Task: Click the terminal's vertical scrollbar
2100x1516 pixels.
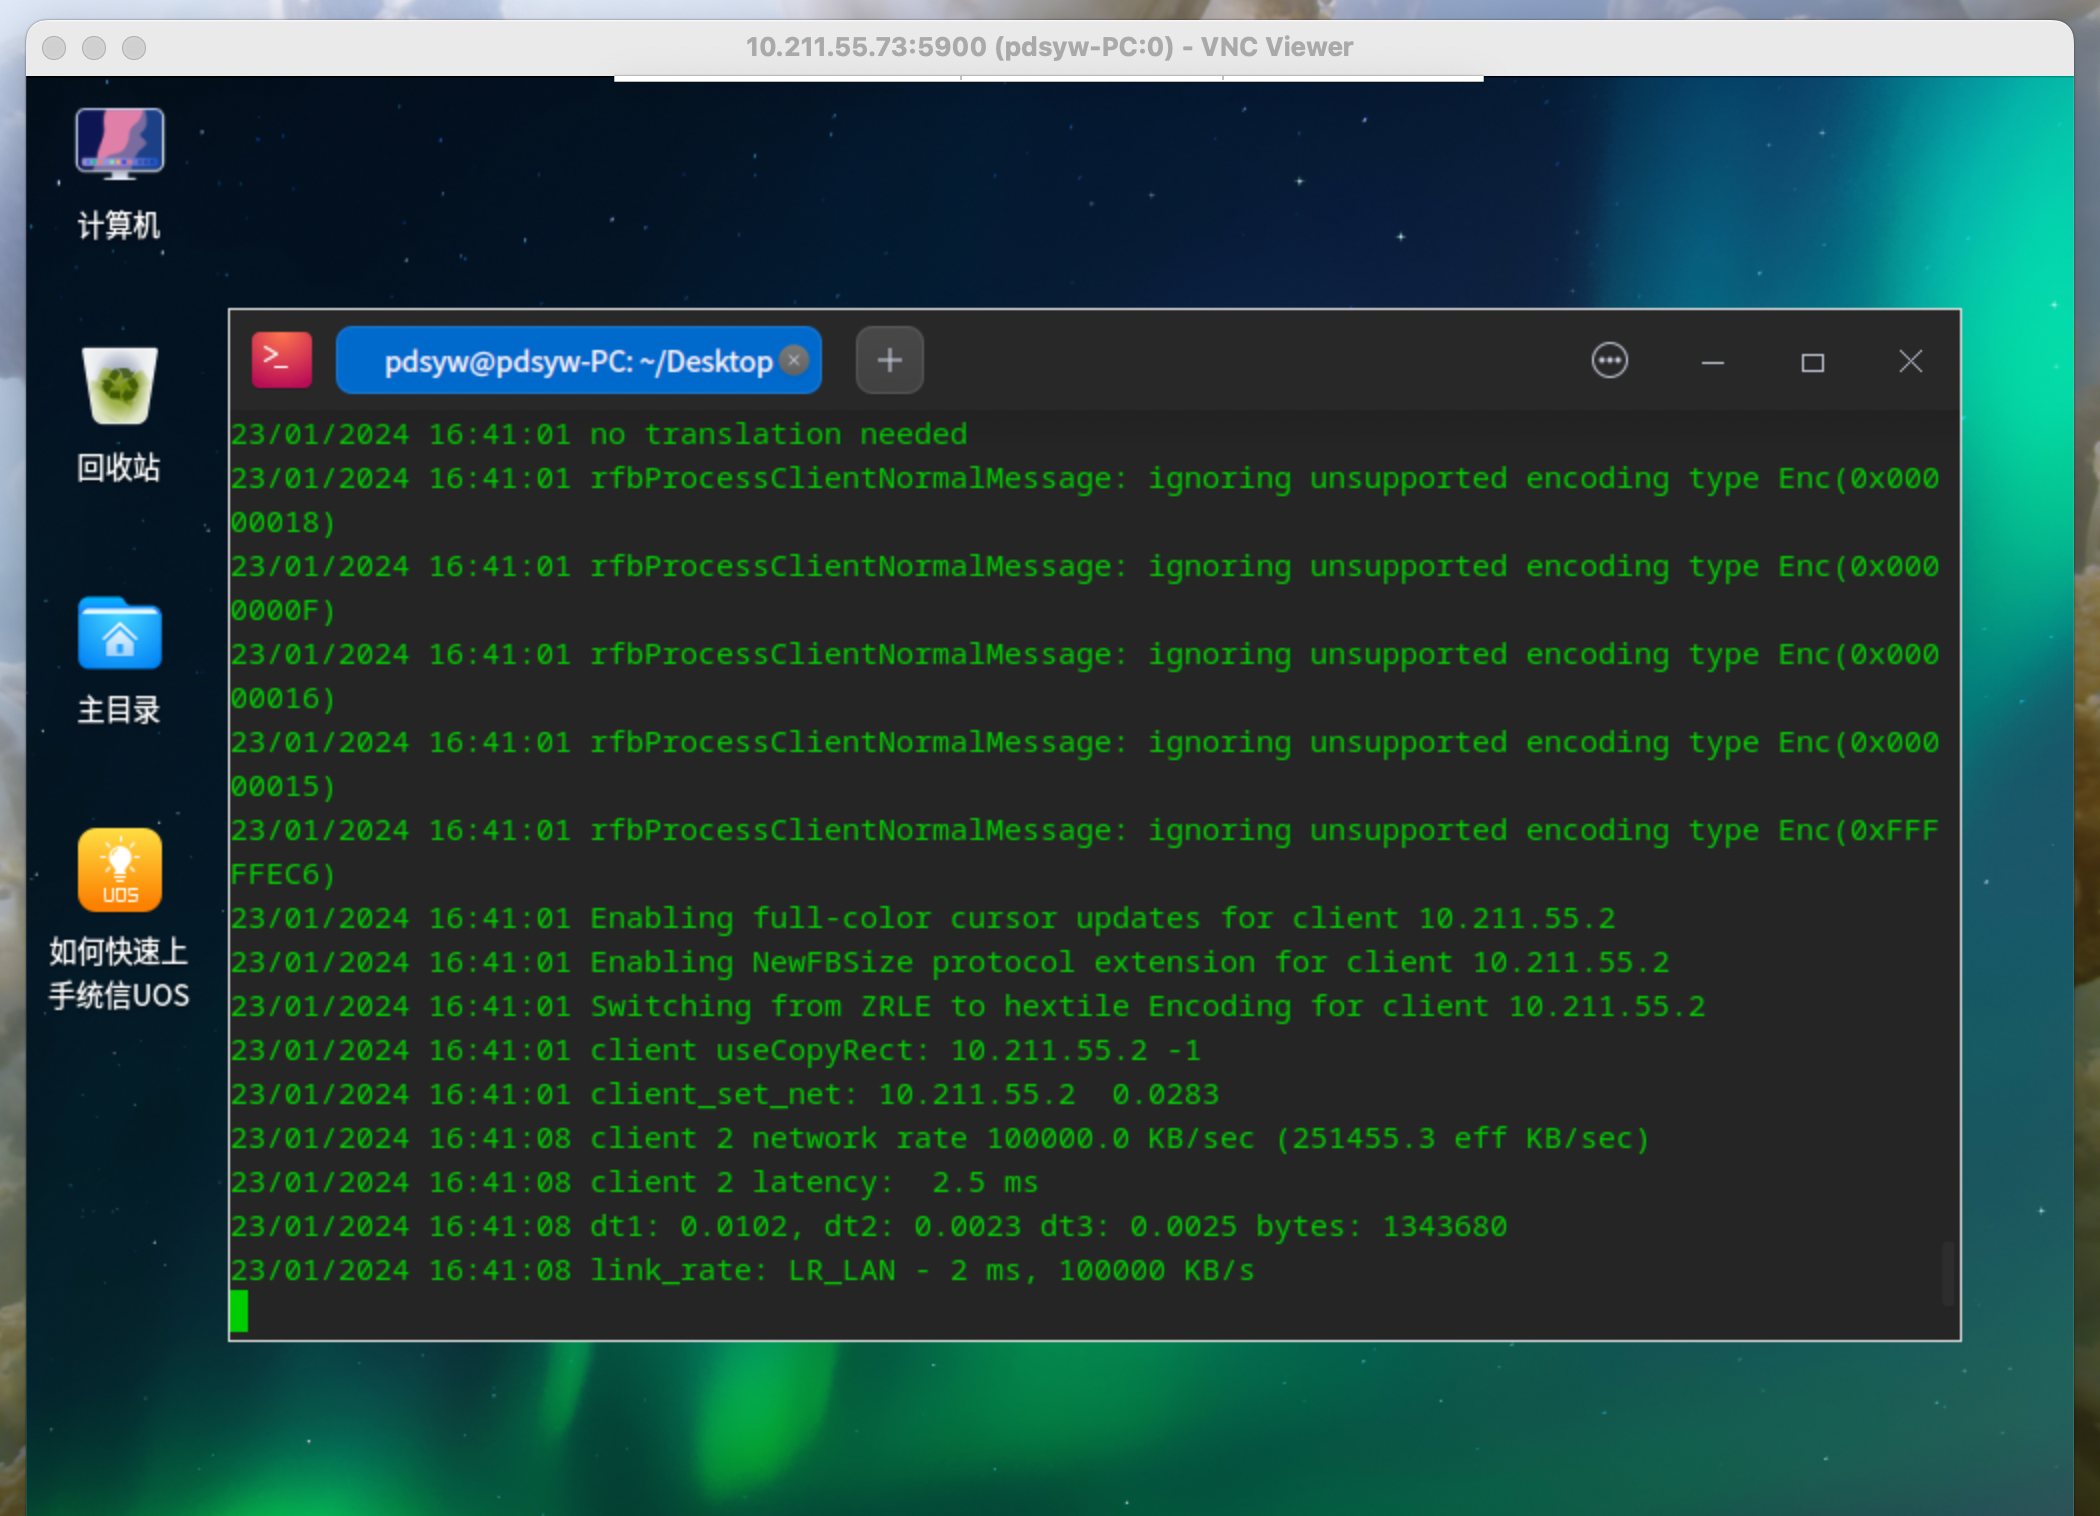Action: click(1947, 1272)
